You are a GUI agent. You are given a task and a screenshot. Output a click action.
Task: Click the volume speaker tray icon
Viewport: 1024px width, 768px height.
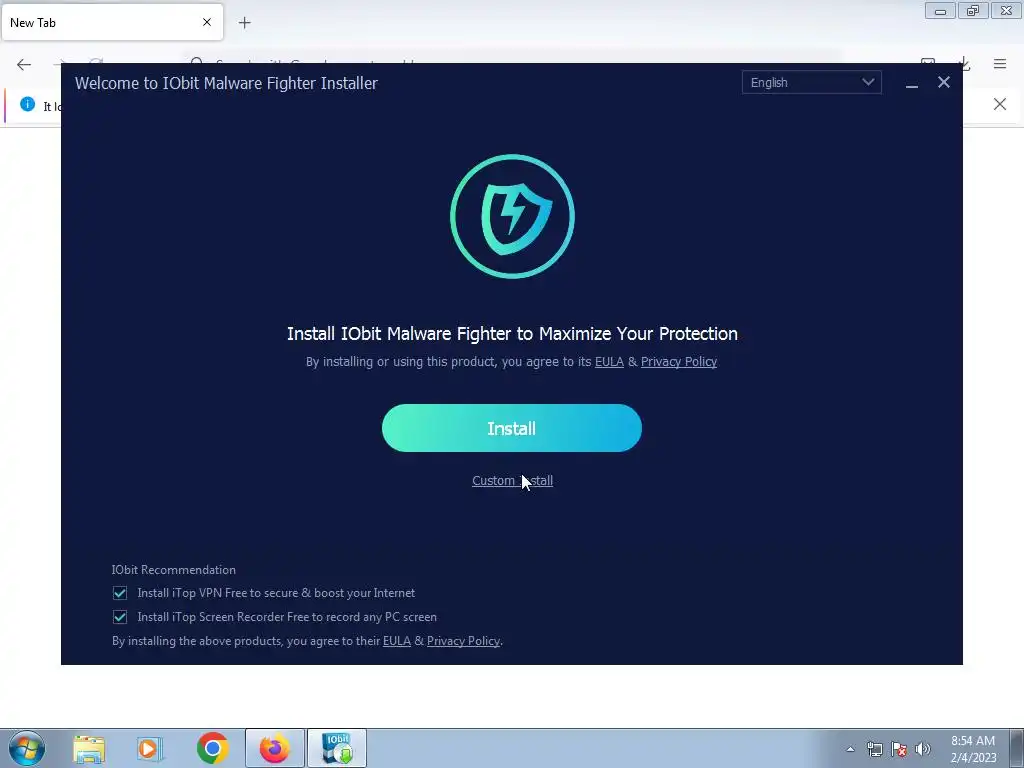pyautogui.click(x=923, y=749)
